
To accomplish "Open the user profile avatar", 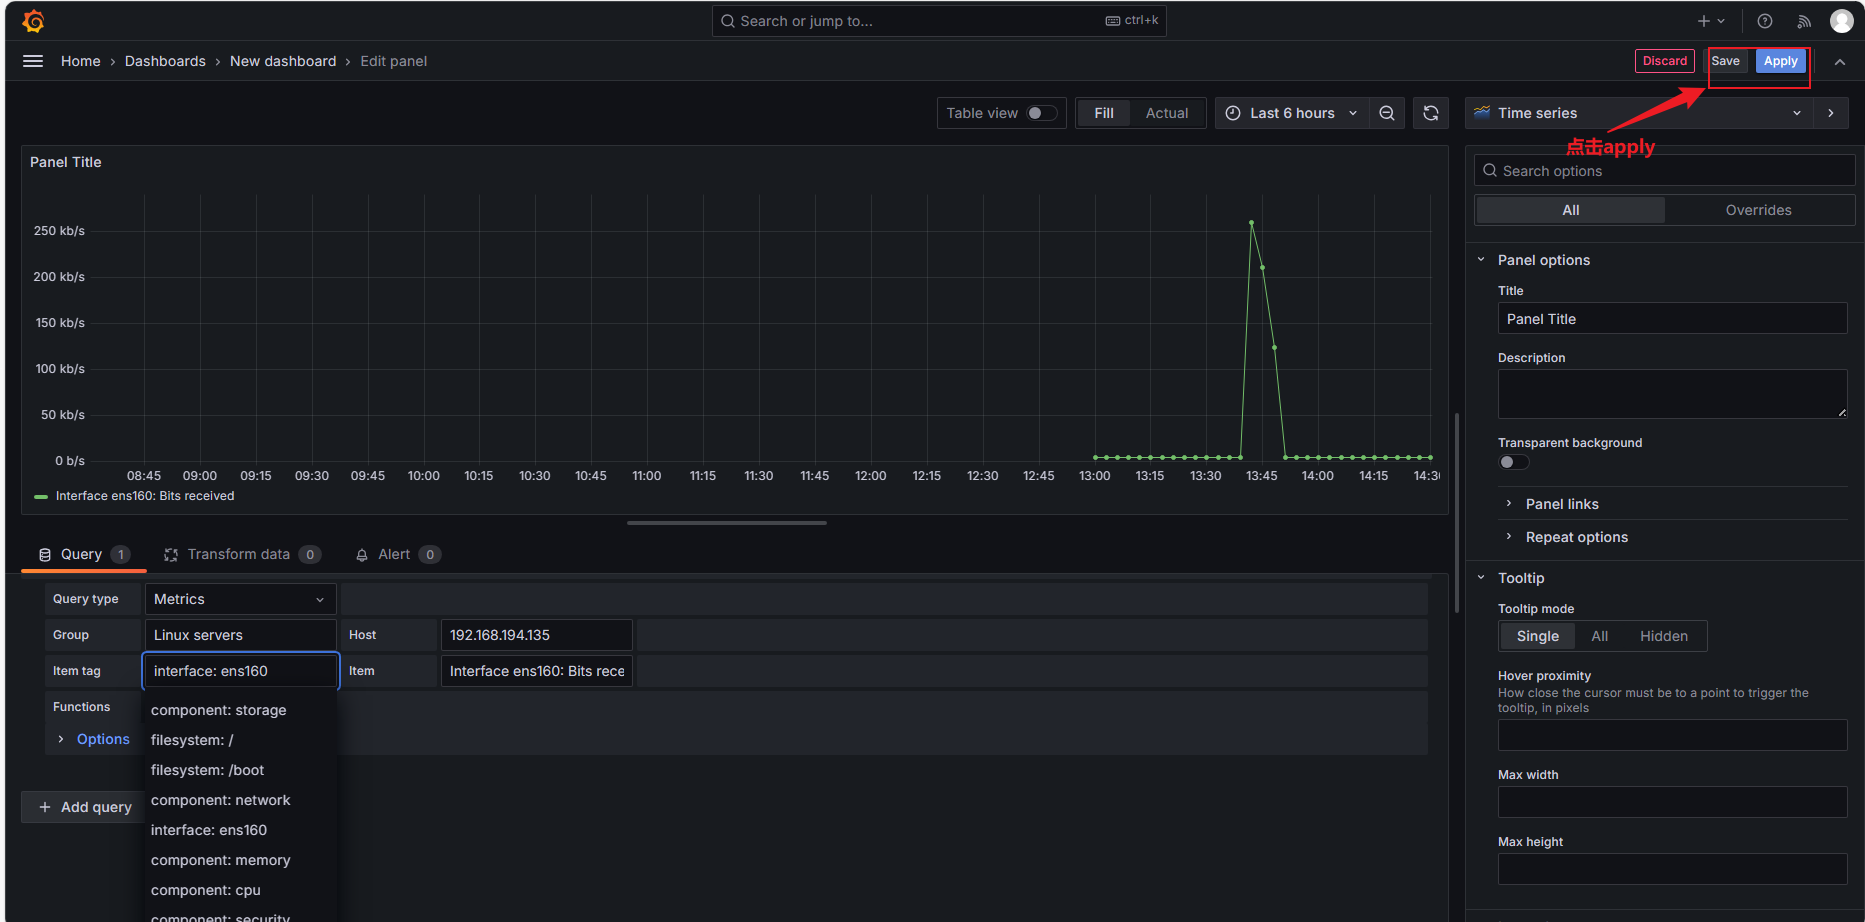I will coord(1842,21).
